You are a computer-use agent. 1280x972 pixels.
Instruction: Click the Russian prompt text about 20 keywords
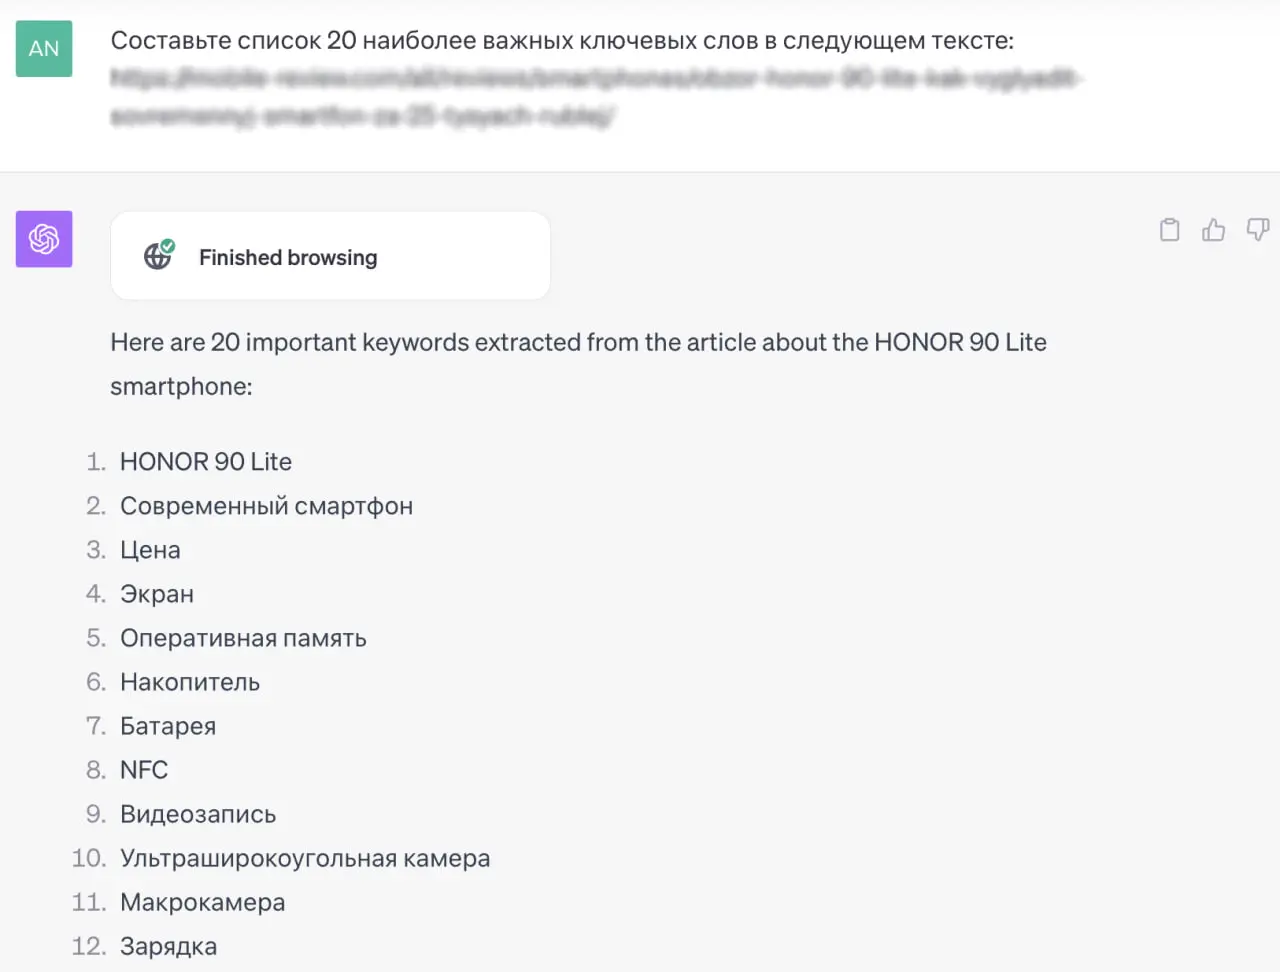(562, 41)
